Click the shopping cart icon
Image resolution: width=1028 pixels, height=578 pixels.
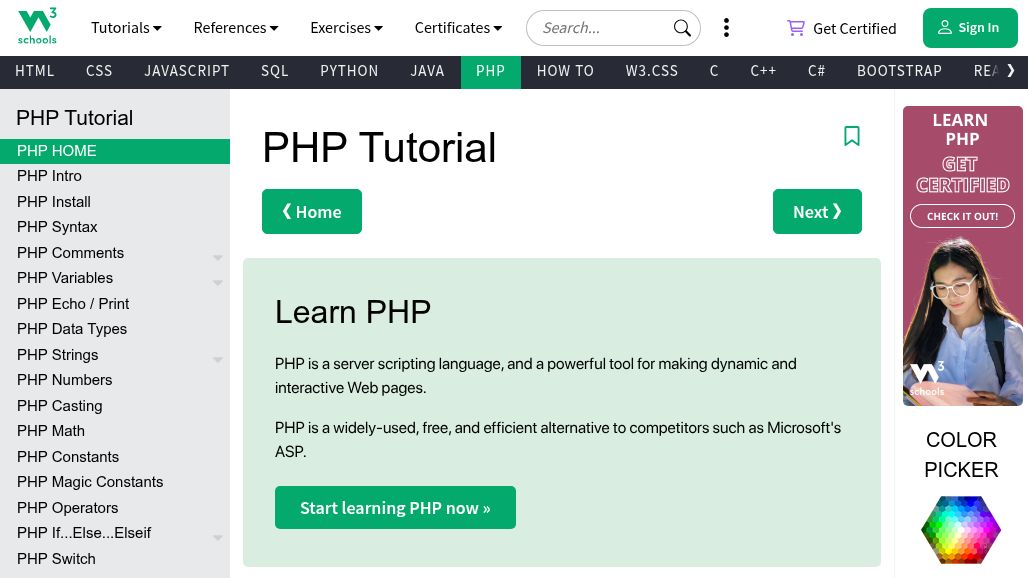796,28
